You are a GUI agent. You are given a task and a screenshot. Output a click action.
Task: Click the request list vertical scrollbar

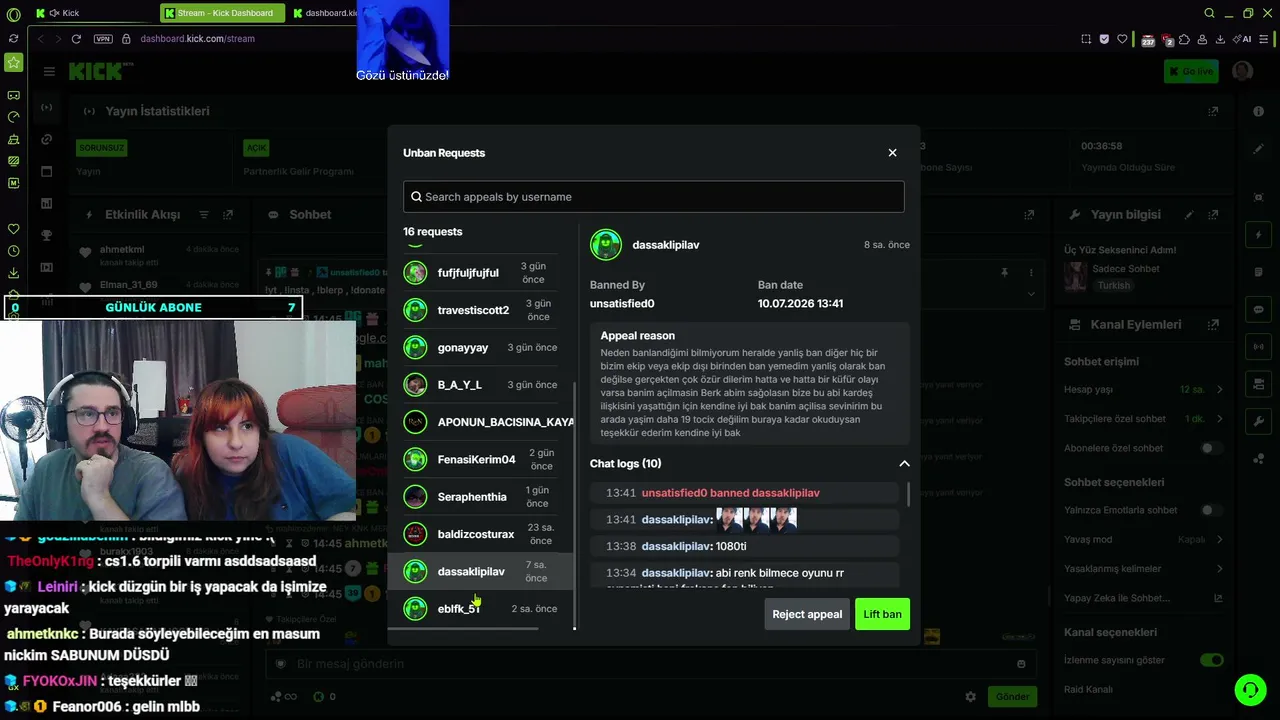pyautogui.click(x=574, y=505)
